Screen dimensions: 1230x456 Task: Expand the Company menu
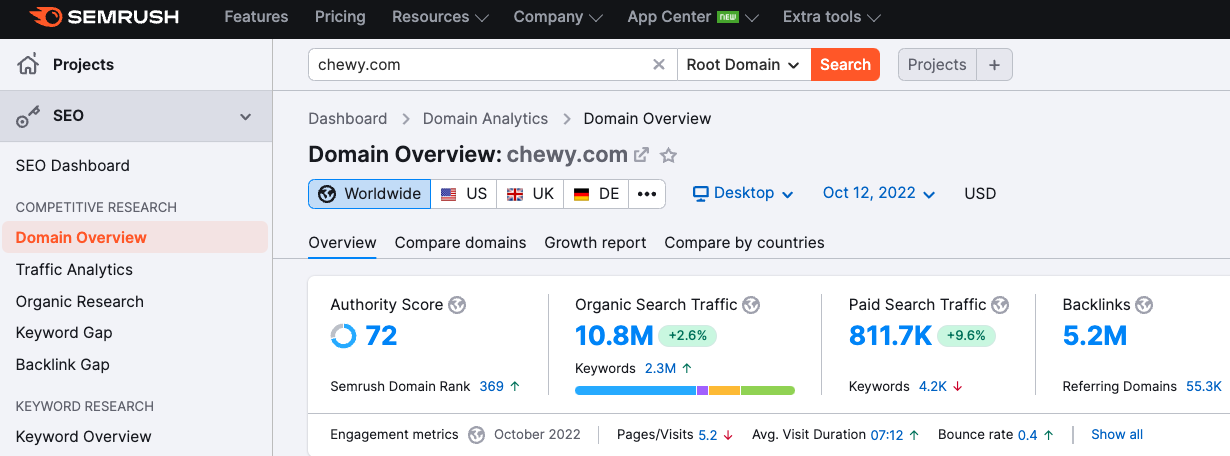click(558, 17)
